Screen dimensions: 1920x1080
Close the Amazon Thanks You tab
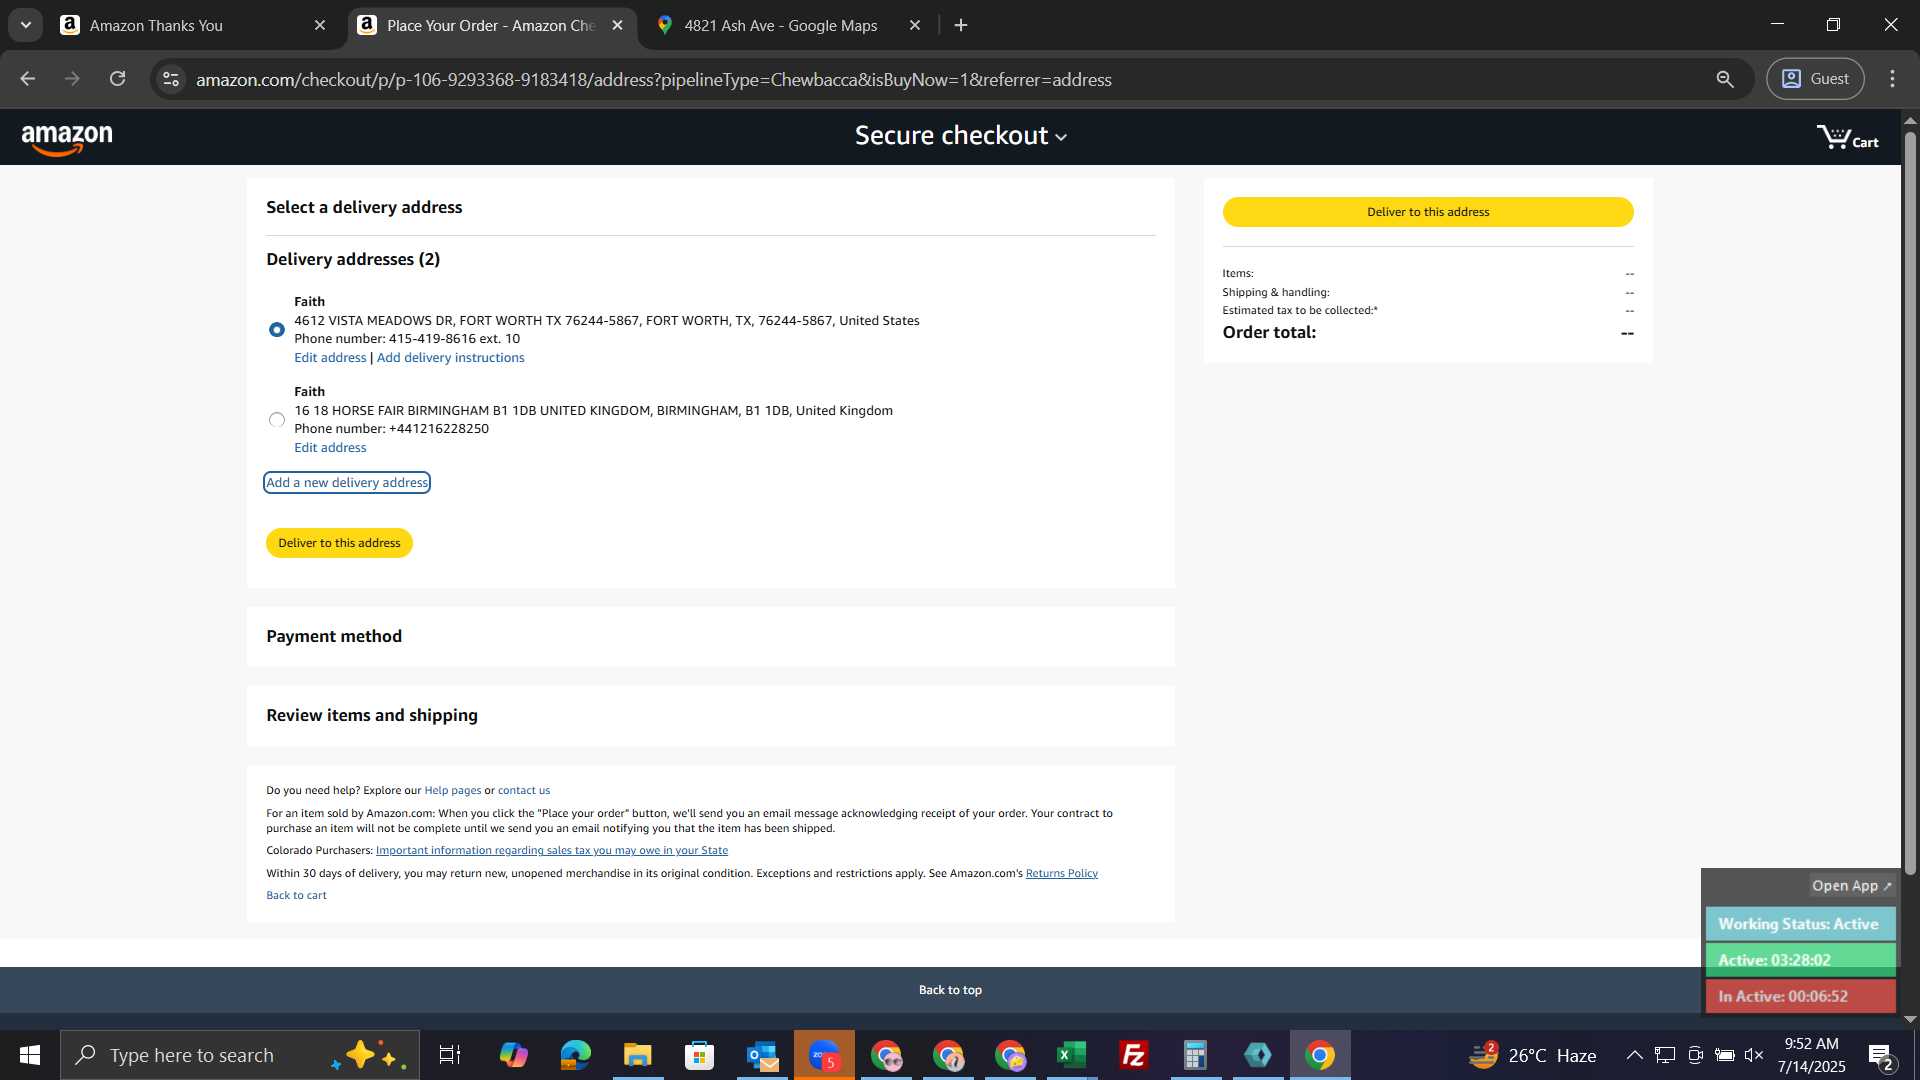320,25
